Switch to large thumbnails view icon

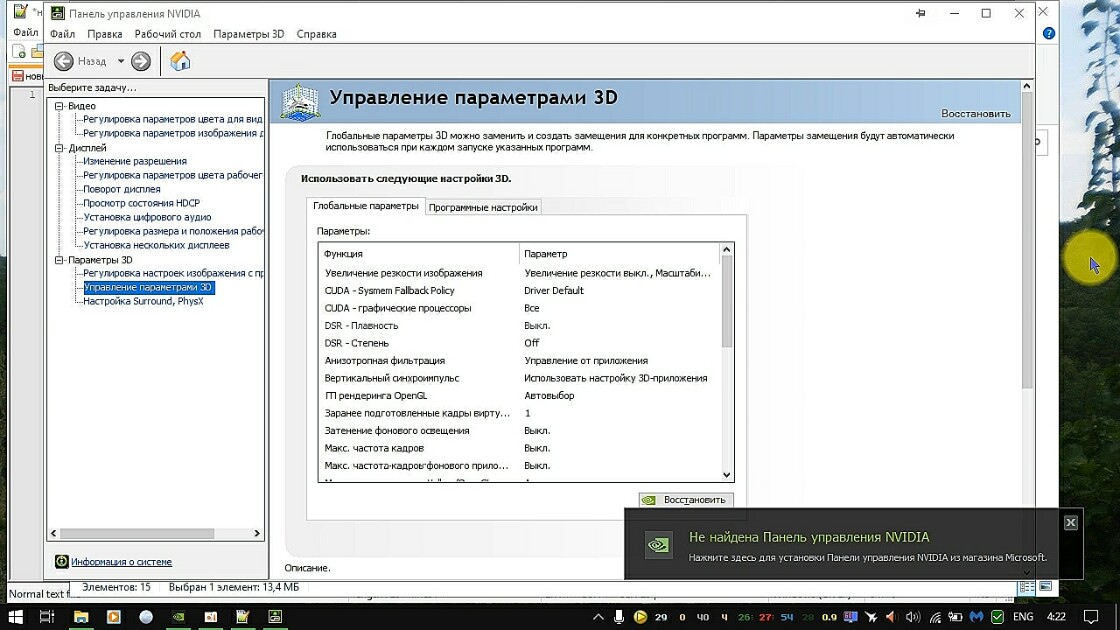coord(1045,587)
